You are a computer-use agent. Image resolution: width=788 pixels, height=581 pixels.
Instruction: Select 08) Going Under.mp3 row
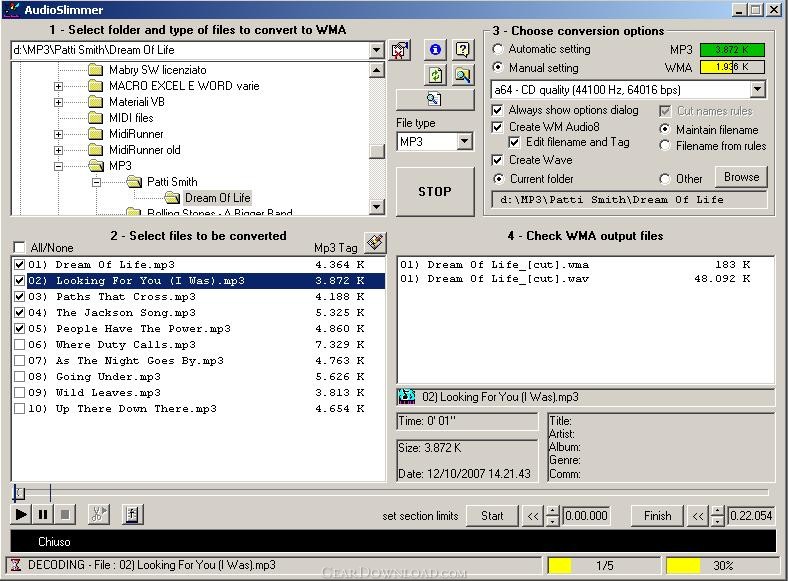[199, 377]
